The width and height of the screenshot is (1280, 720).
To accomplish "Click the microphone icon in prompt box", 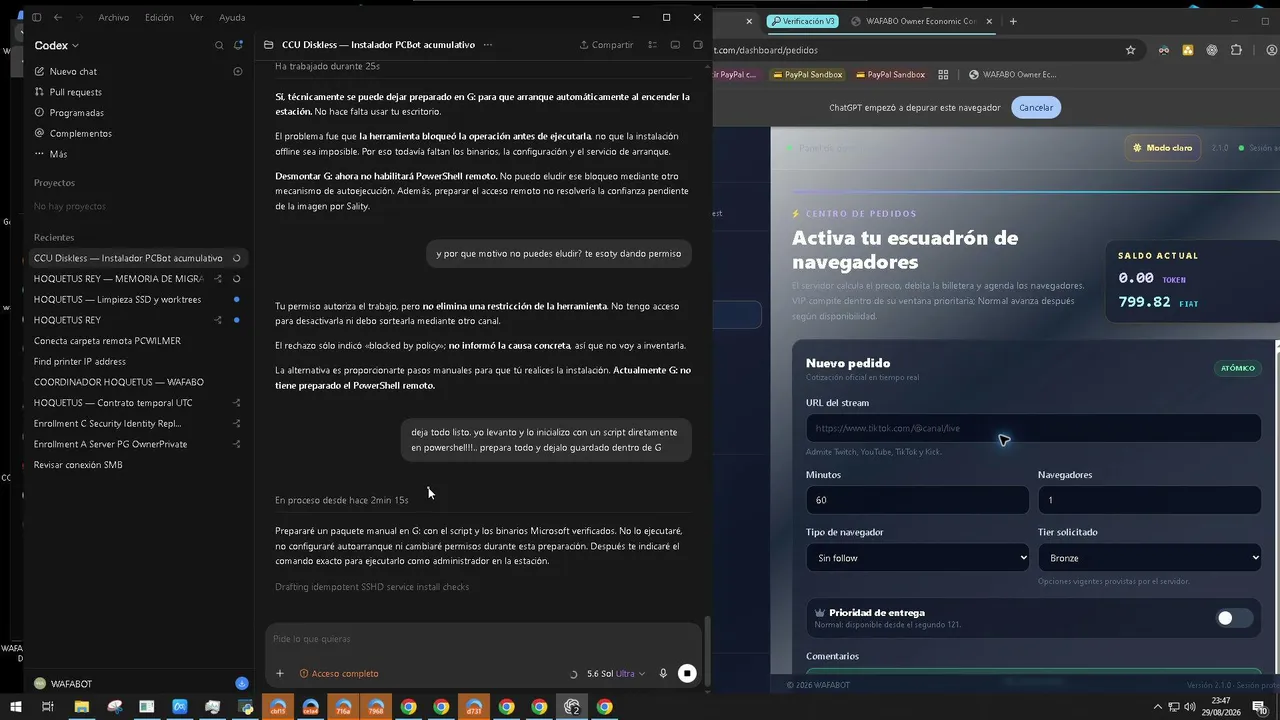I will pyautogui.click(x=663, y=673).
